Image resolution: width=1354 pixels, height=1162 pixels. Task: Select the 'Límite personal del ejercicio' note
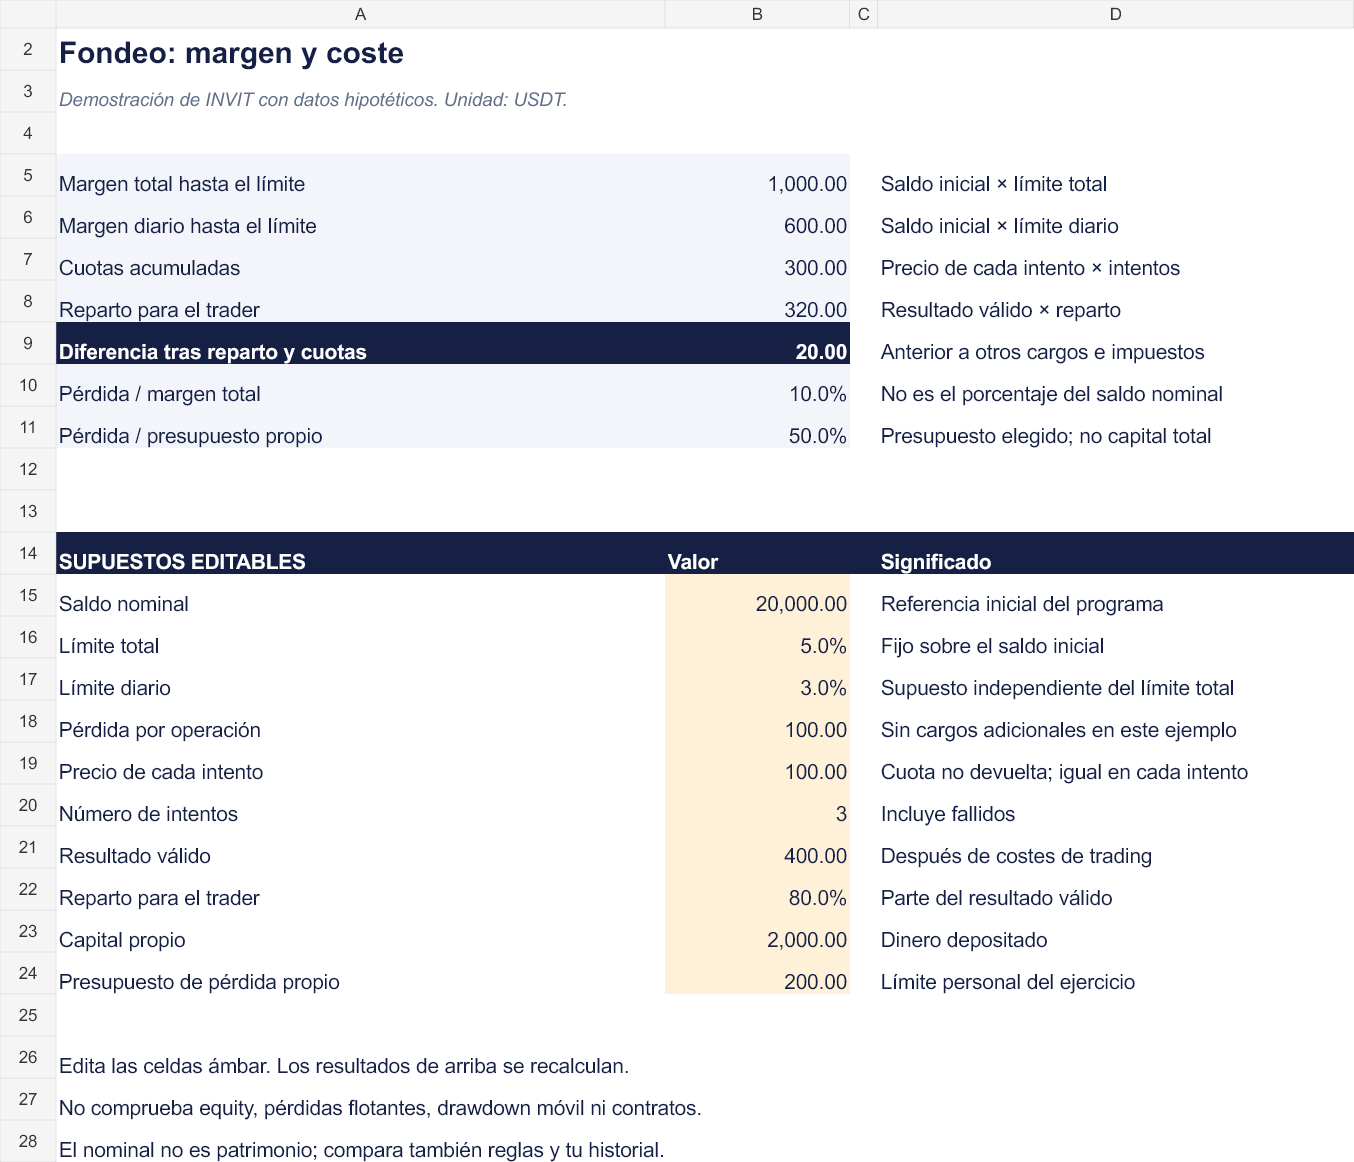[1008, 982]
